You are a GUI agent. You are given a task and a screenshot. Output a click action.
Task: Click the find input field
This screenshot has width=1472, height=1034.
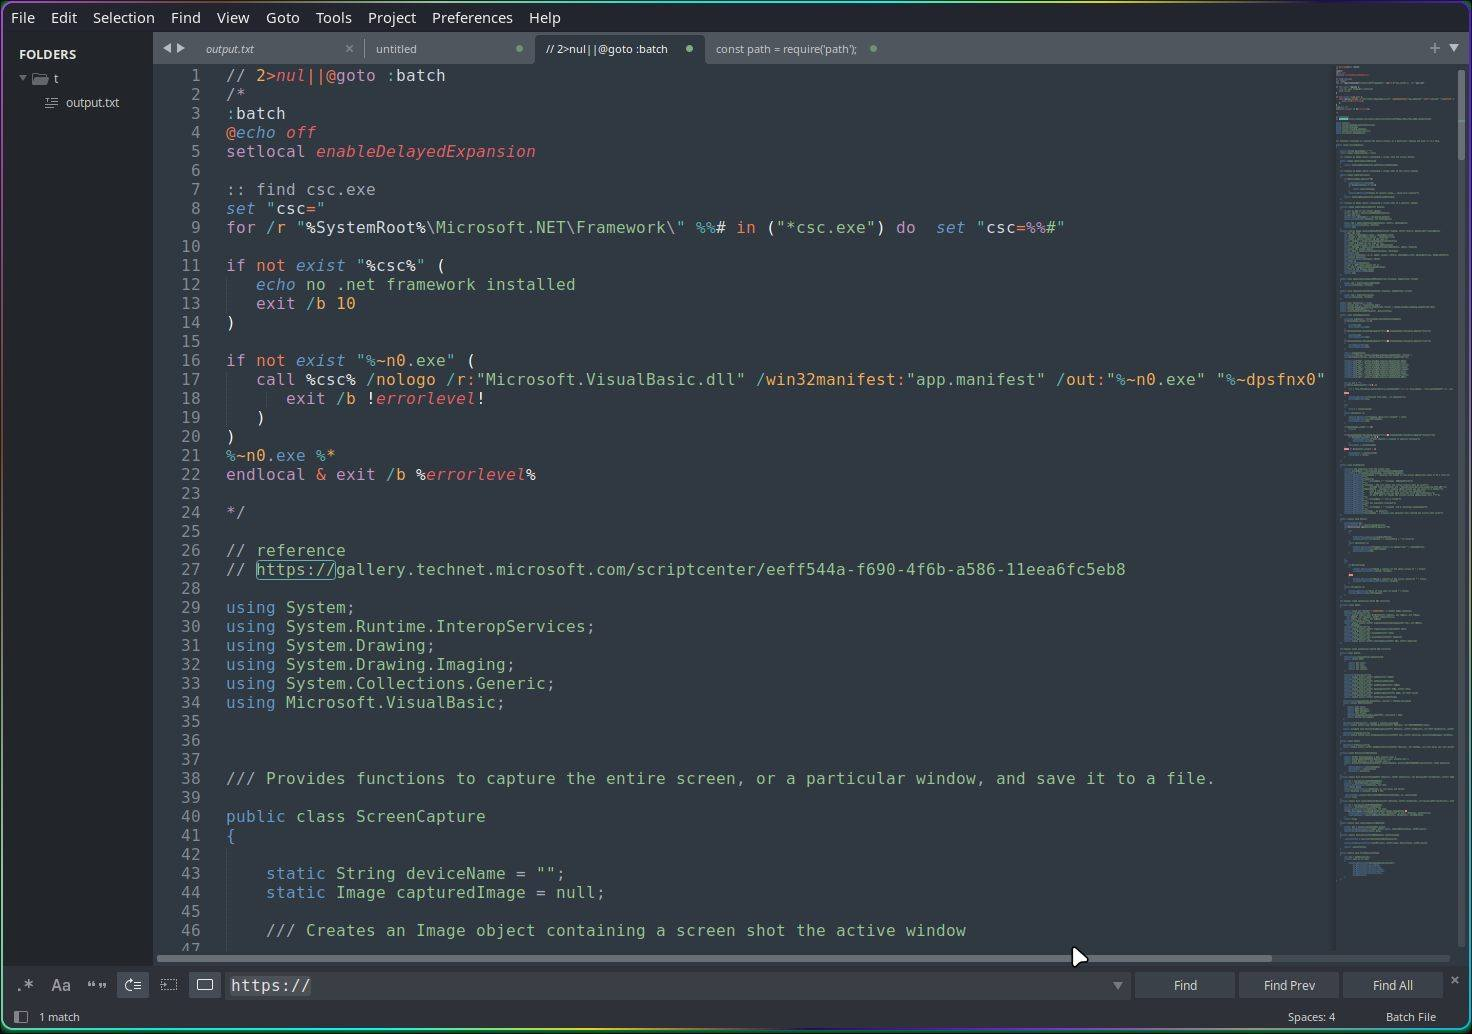point(668,985)
